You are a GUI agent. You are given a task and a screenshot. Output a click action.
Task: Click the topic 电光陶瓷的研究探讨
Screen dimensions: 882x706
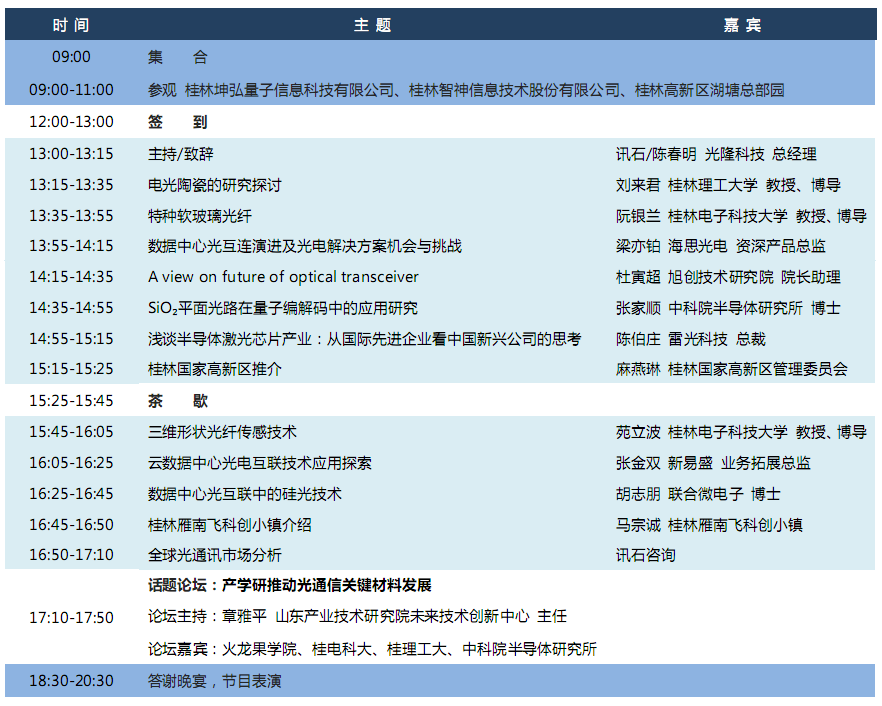215,185
